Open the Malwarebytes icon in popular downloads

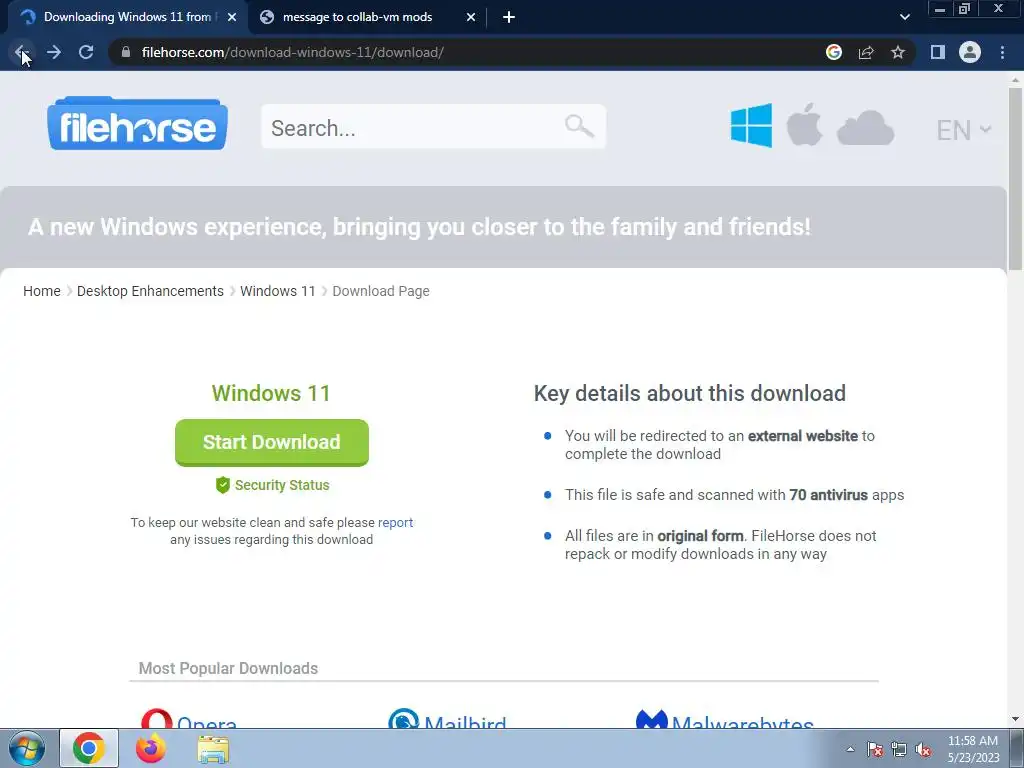coord(652,719)
